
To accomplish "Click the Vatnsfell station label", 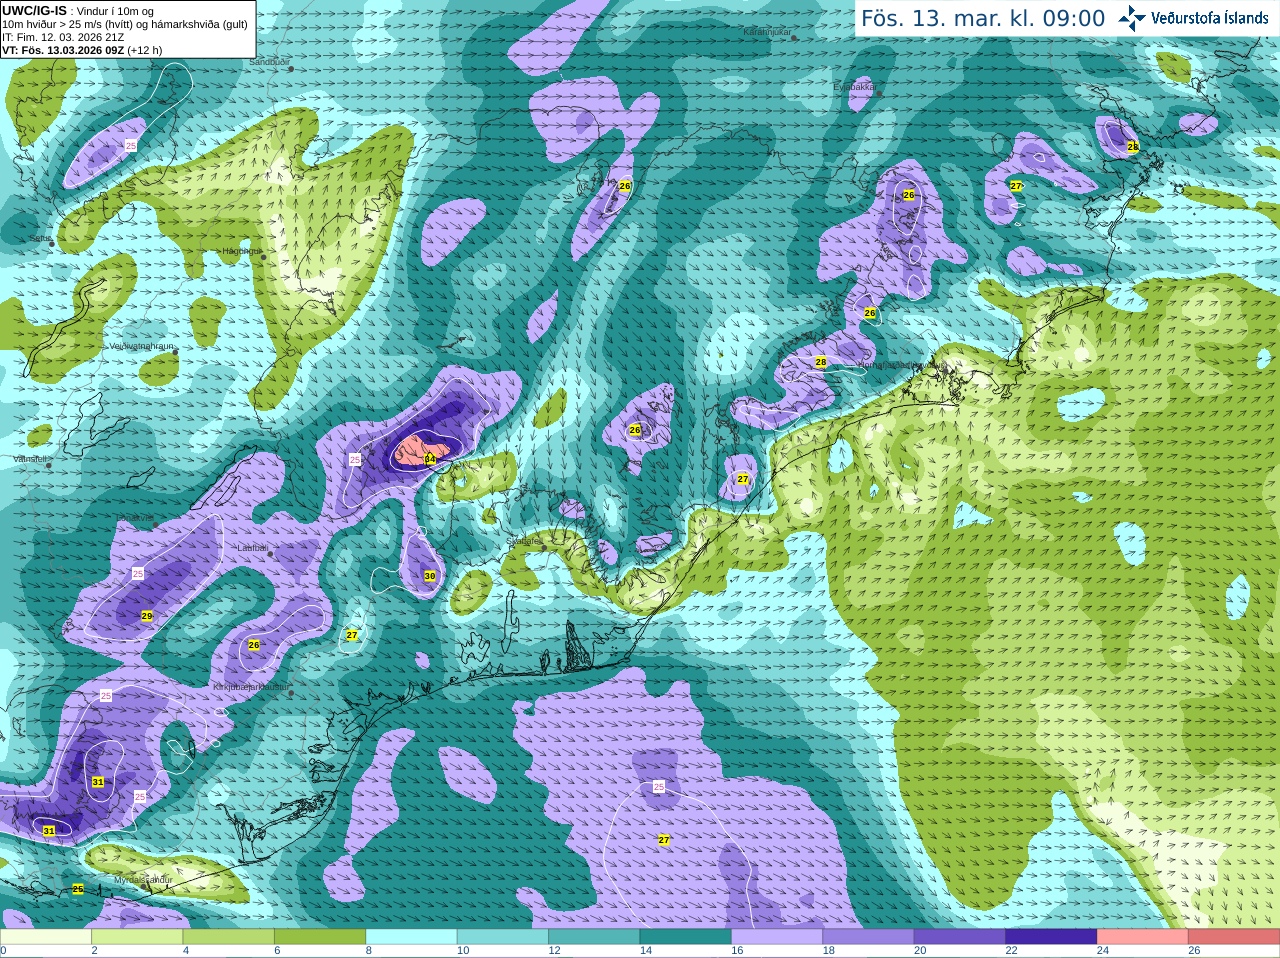I will click(30, 459).
